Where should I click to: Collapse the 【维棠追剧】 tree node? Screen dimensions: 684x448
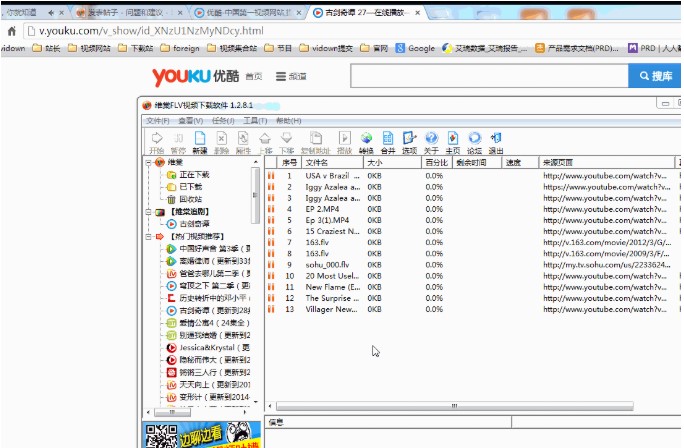tap(148, 212)
